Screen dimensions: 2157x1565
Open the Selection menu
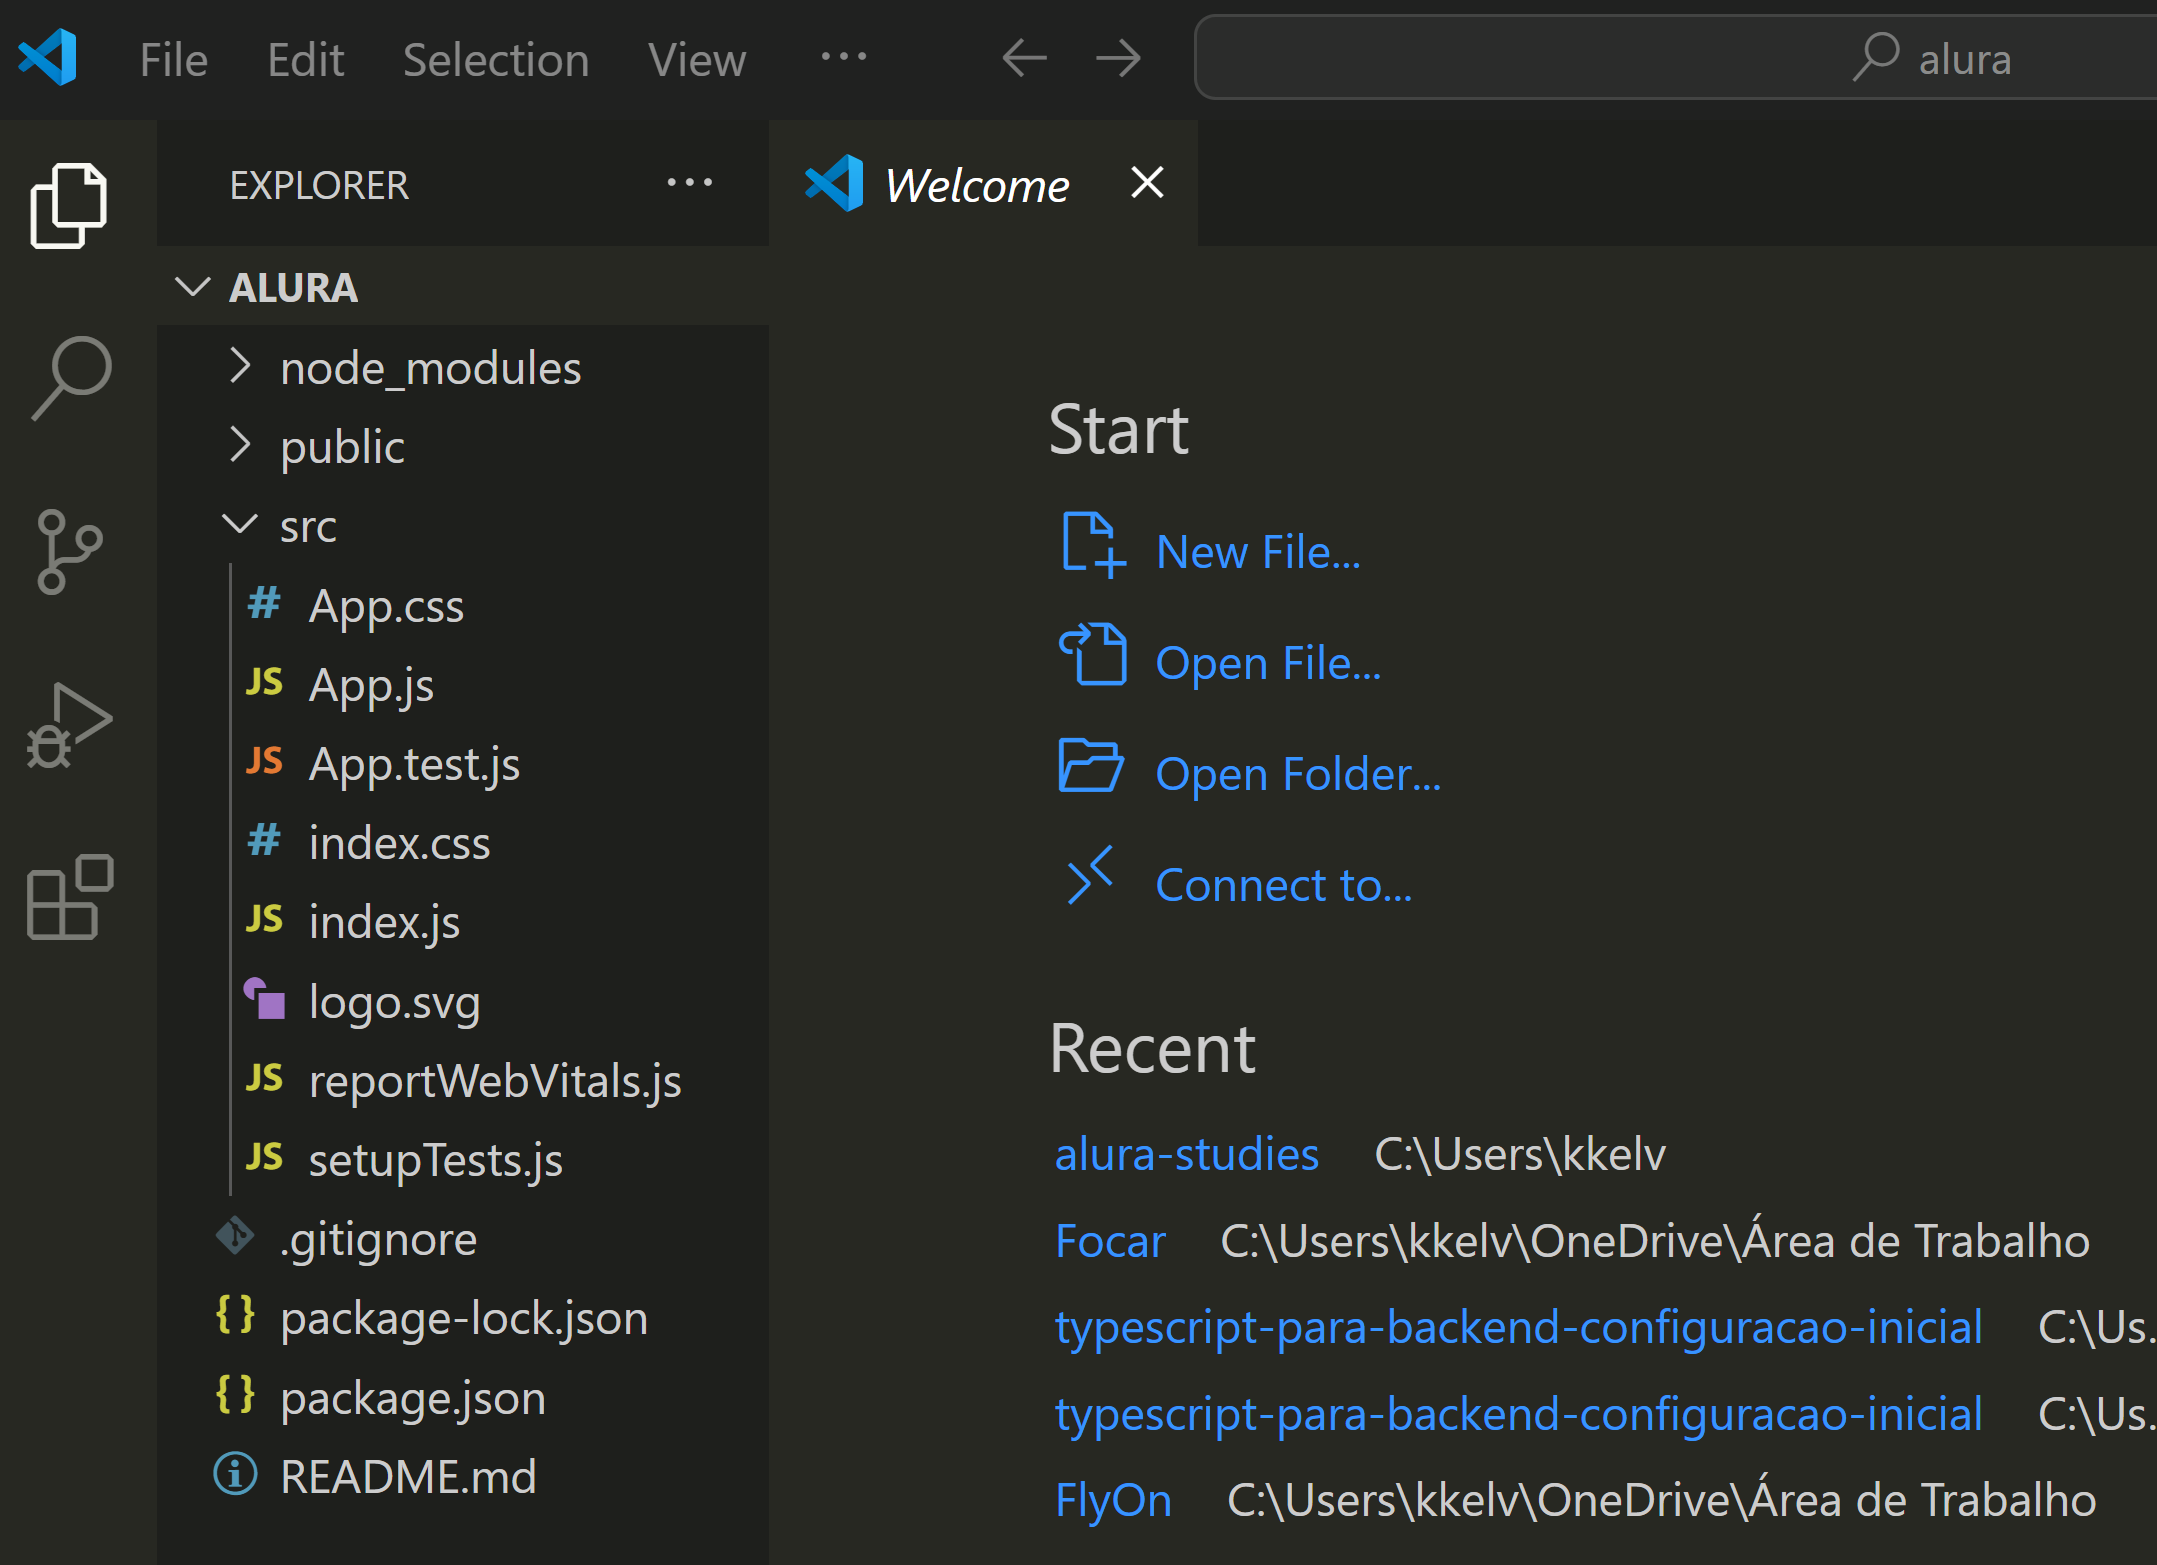pyautogui.click(x=496, y=60)
